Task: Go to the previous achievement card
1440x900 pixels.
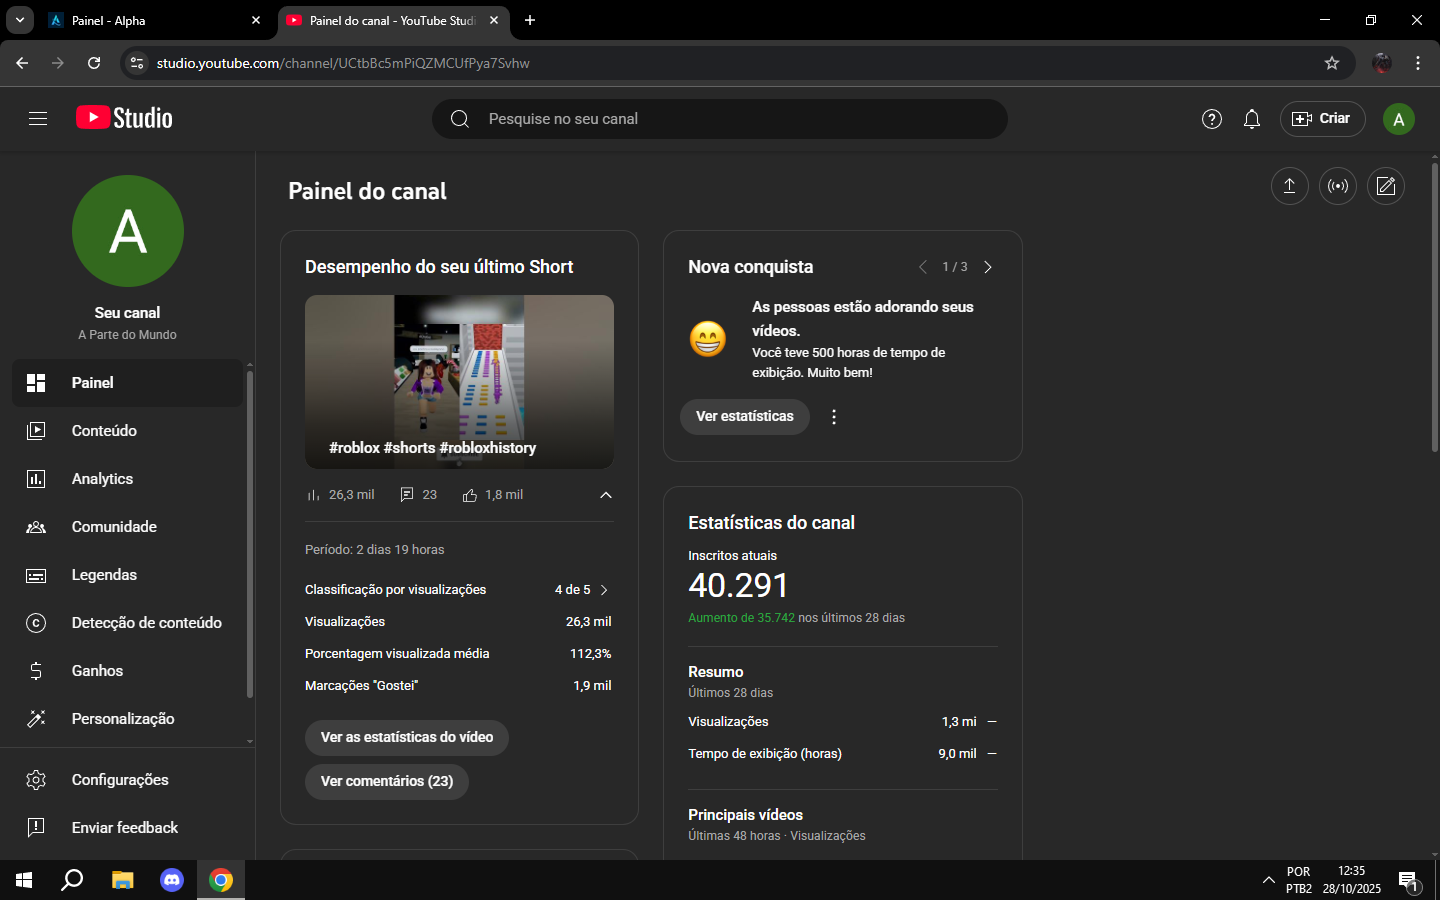Action: tap(923, 267)
